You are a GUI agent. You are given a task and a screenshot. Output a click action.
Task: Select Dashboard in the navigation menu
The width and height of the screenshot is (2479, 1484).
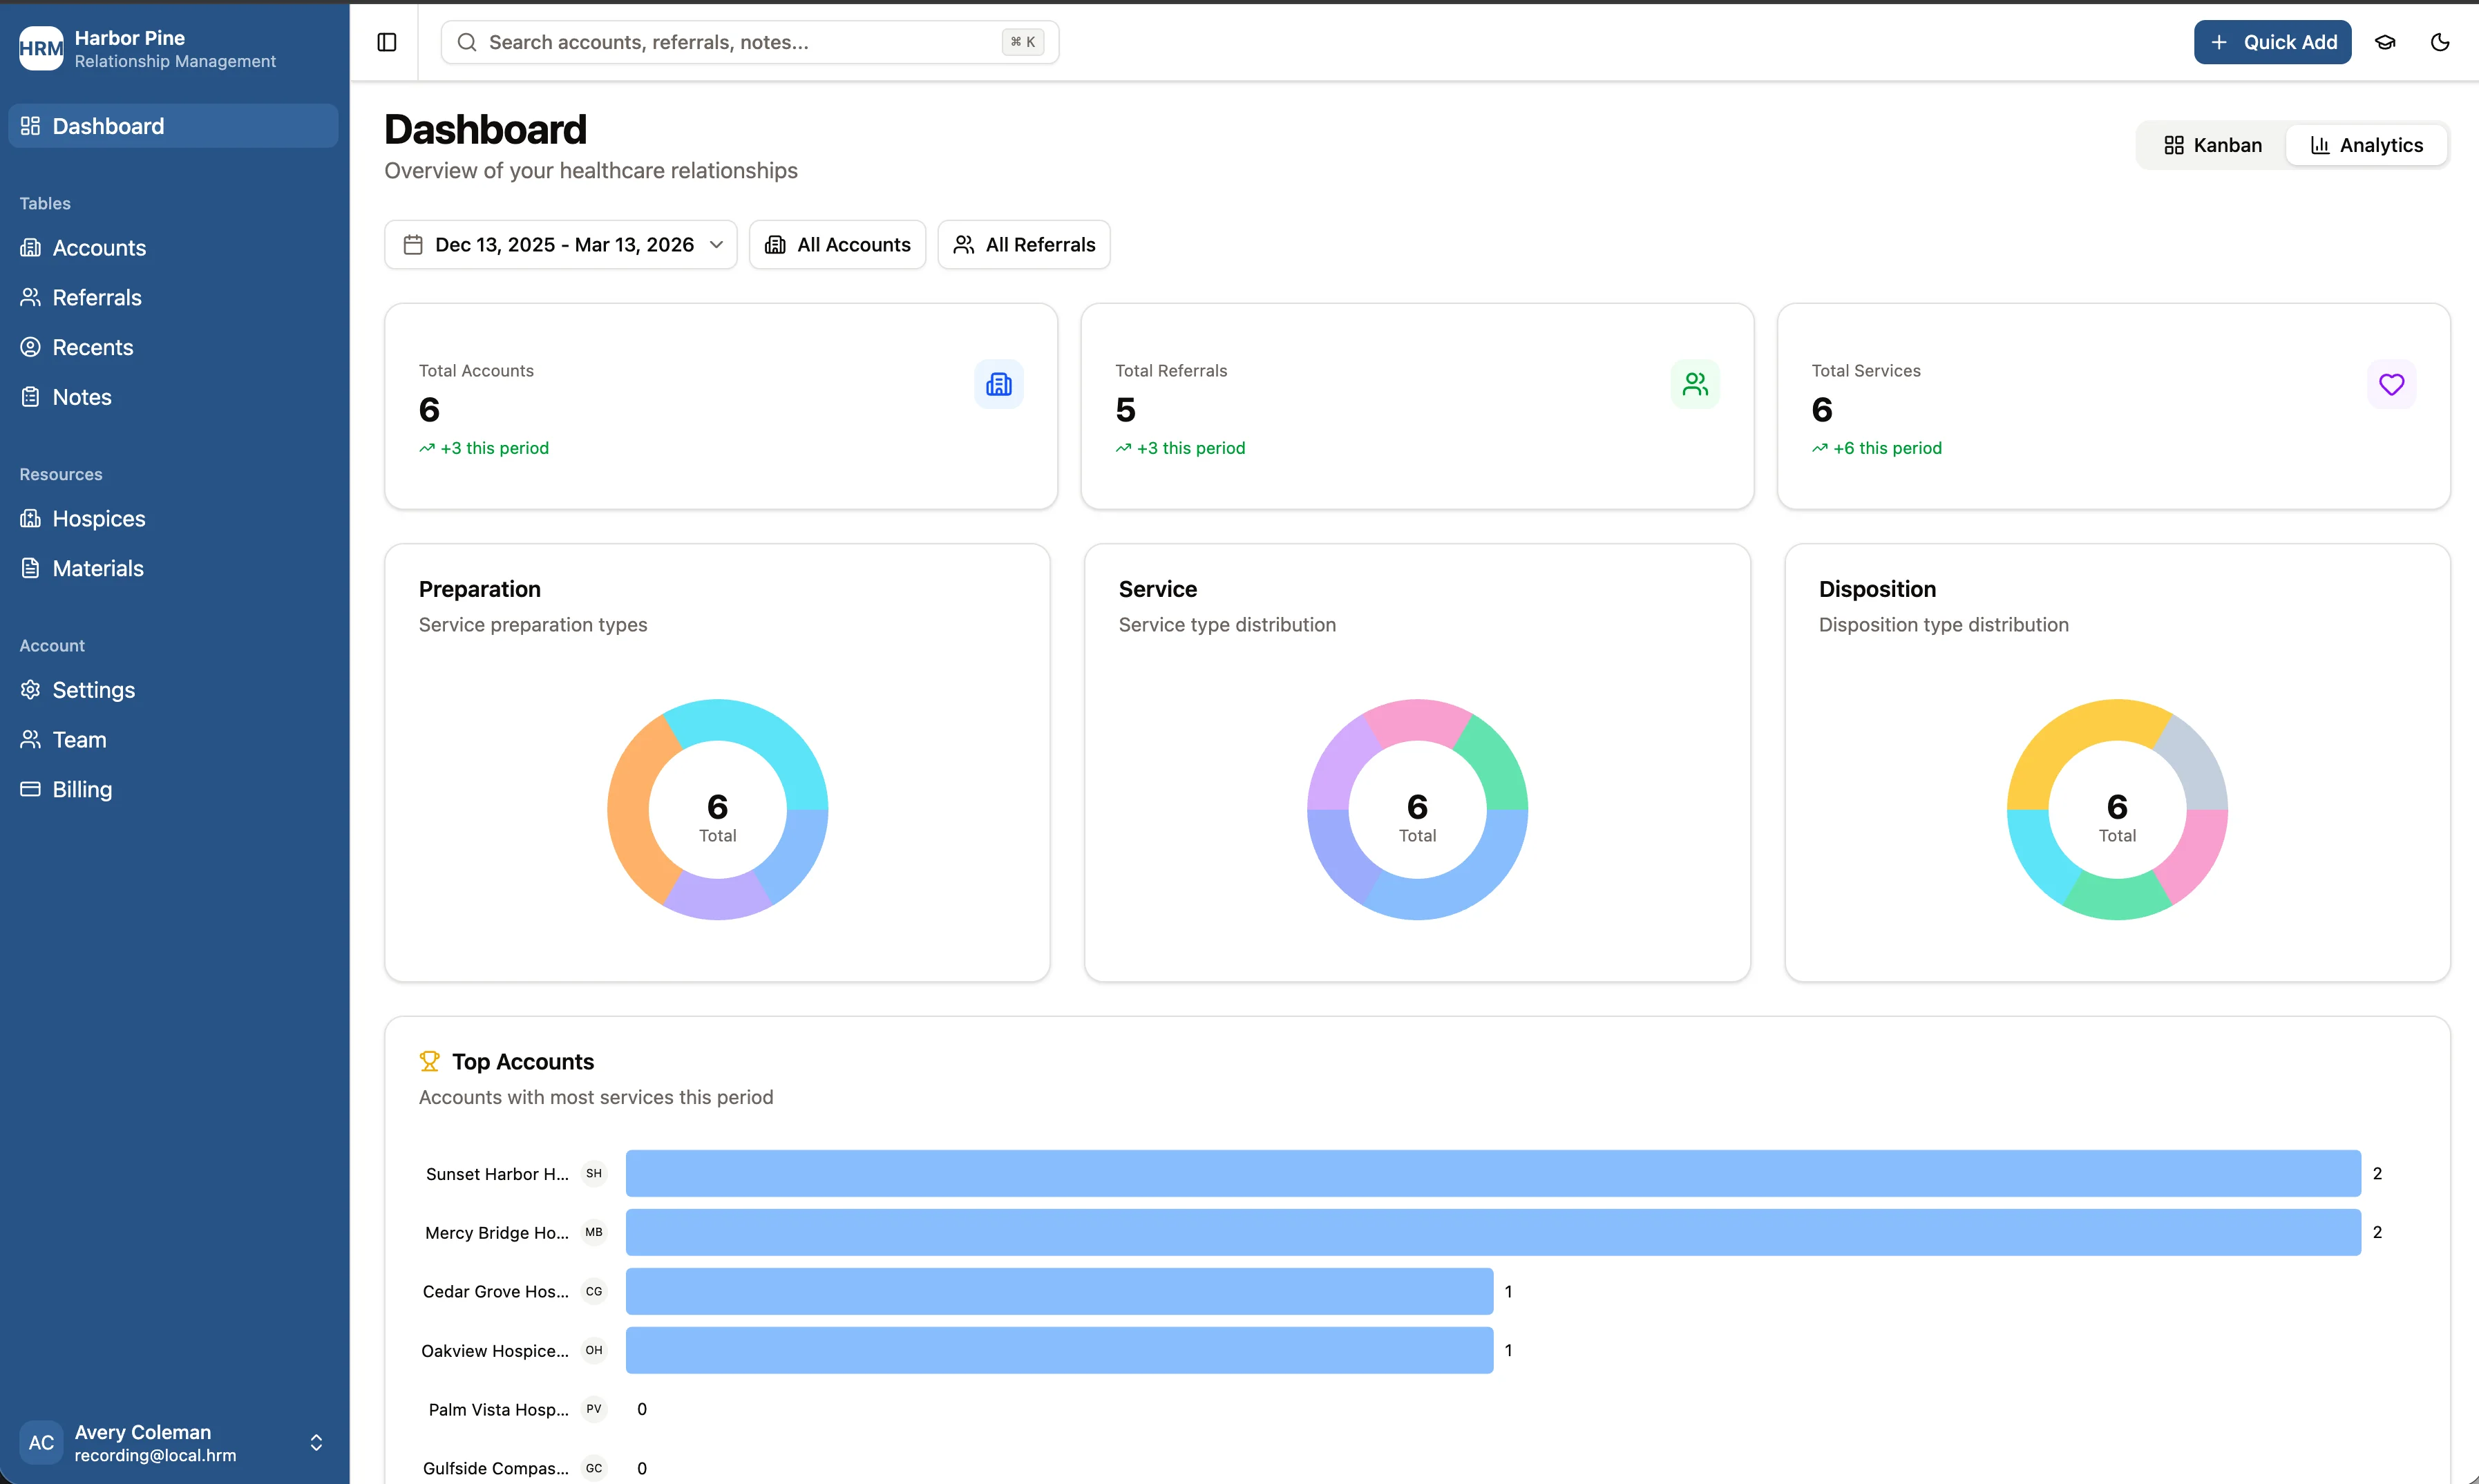coord(108,125)
